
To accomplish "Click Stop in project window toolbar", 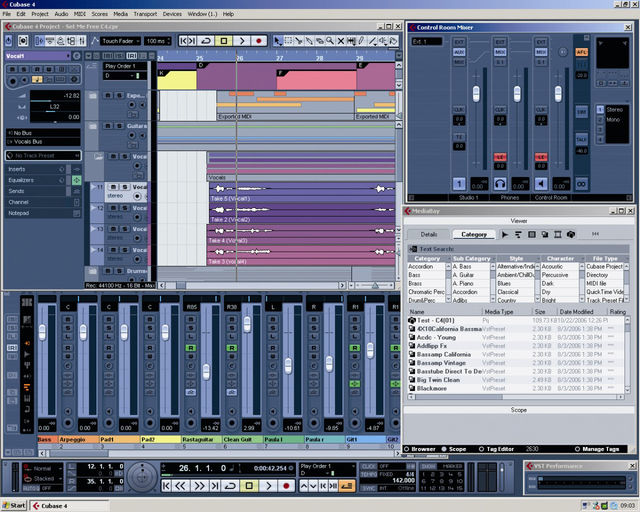I will (x=224, y=41).
